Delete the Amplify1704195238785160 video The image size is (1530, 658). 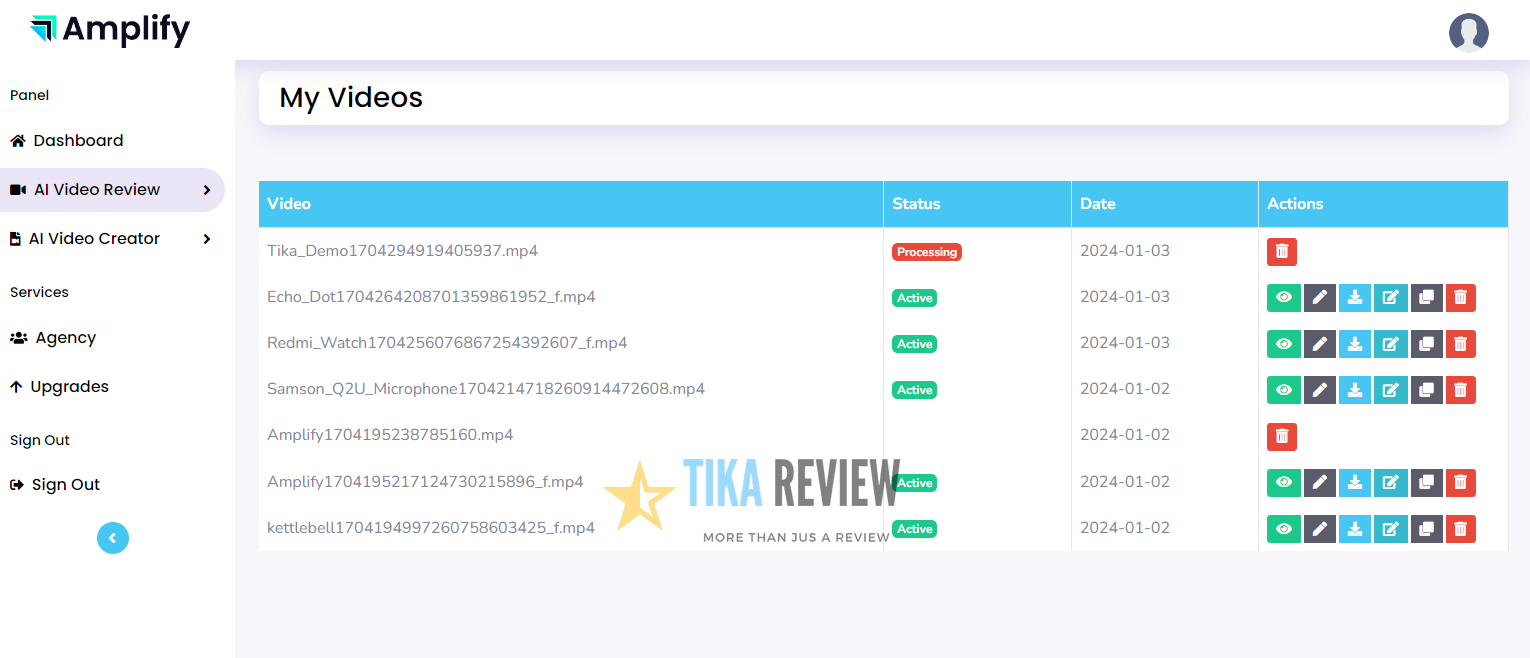click(1282, 436)
